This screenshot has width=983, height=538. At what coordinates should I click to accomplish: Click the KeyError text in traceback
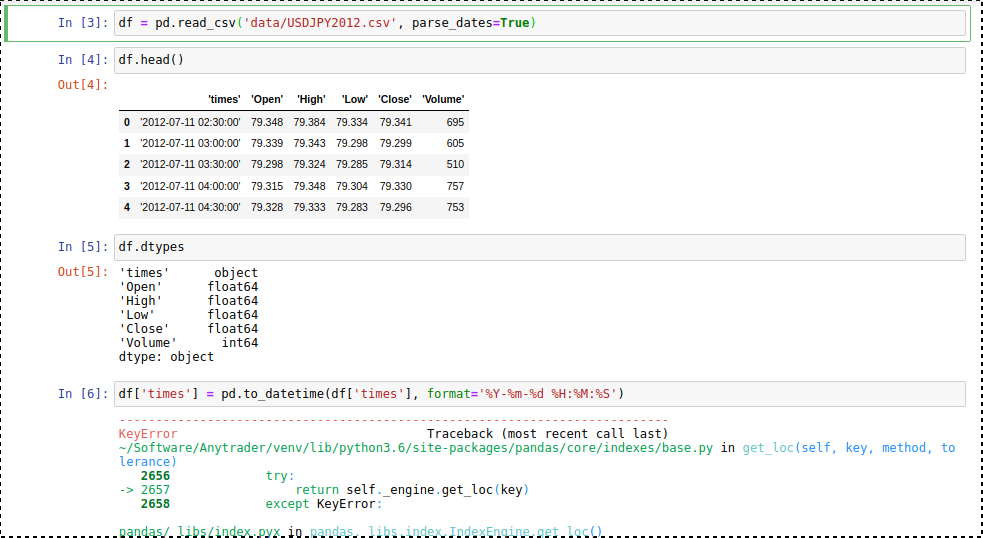pyautogui.click(x=148, y=434)
